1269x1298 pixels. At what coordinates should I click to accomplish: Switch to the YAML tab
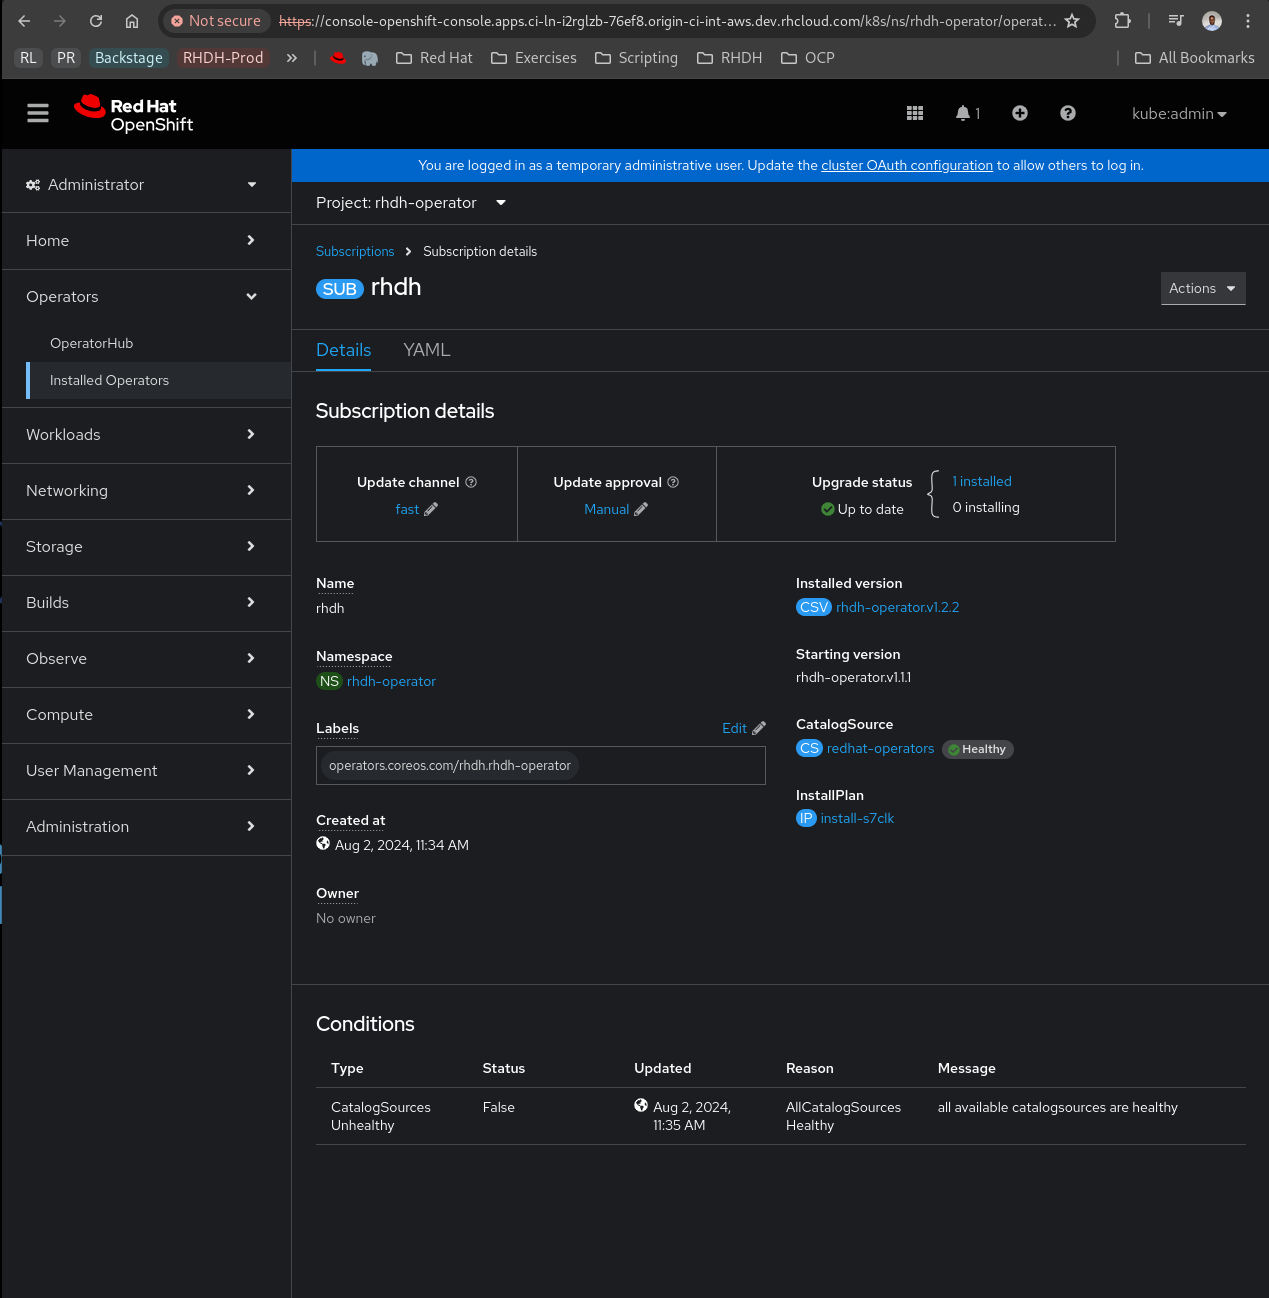click(426, 350)
